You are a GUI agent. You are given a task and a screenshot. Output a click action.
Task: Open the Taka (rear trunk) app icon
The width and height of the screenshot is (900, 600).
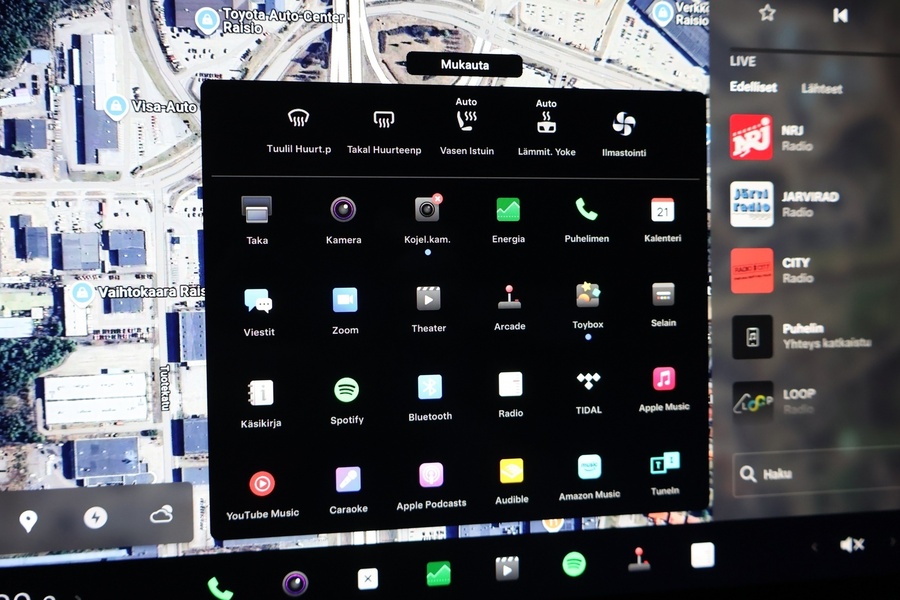pyautogui.click(x=257, y=210)
